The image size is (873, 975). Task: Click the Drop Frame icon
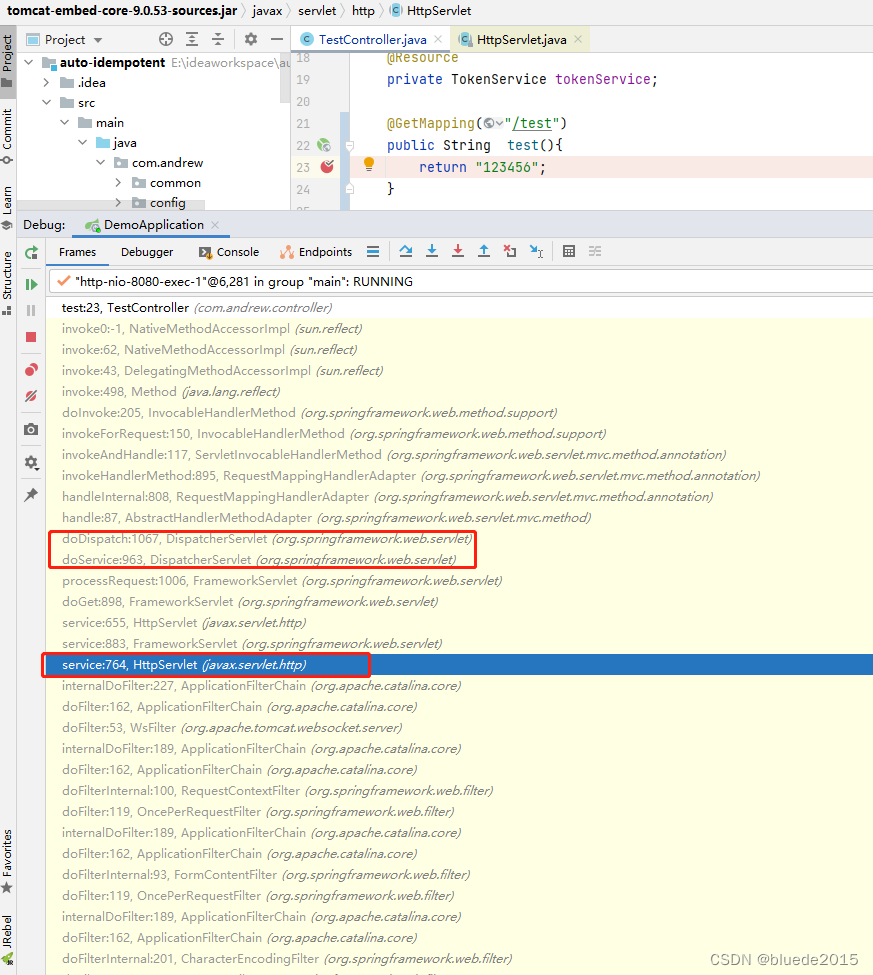(510, 251)
